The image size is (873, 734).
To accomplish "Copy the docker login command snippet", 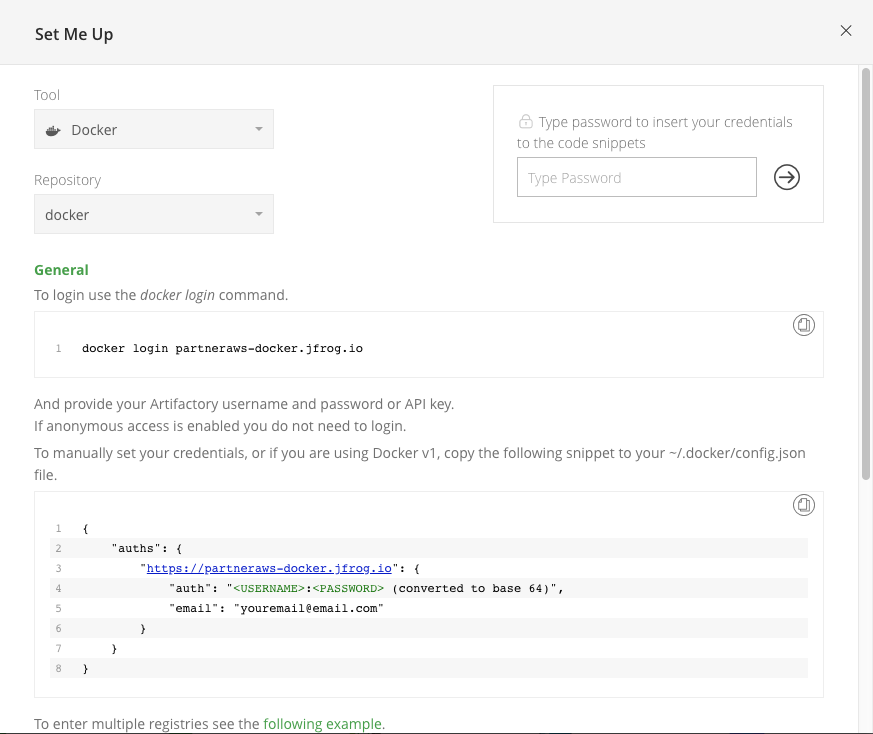I will point(803,324).
